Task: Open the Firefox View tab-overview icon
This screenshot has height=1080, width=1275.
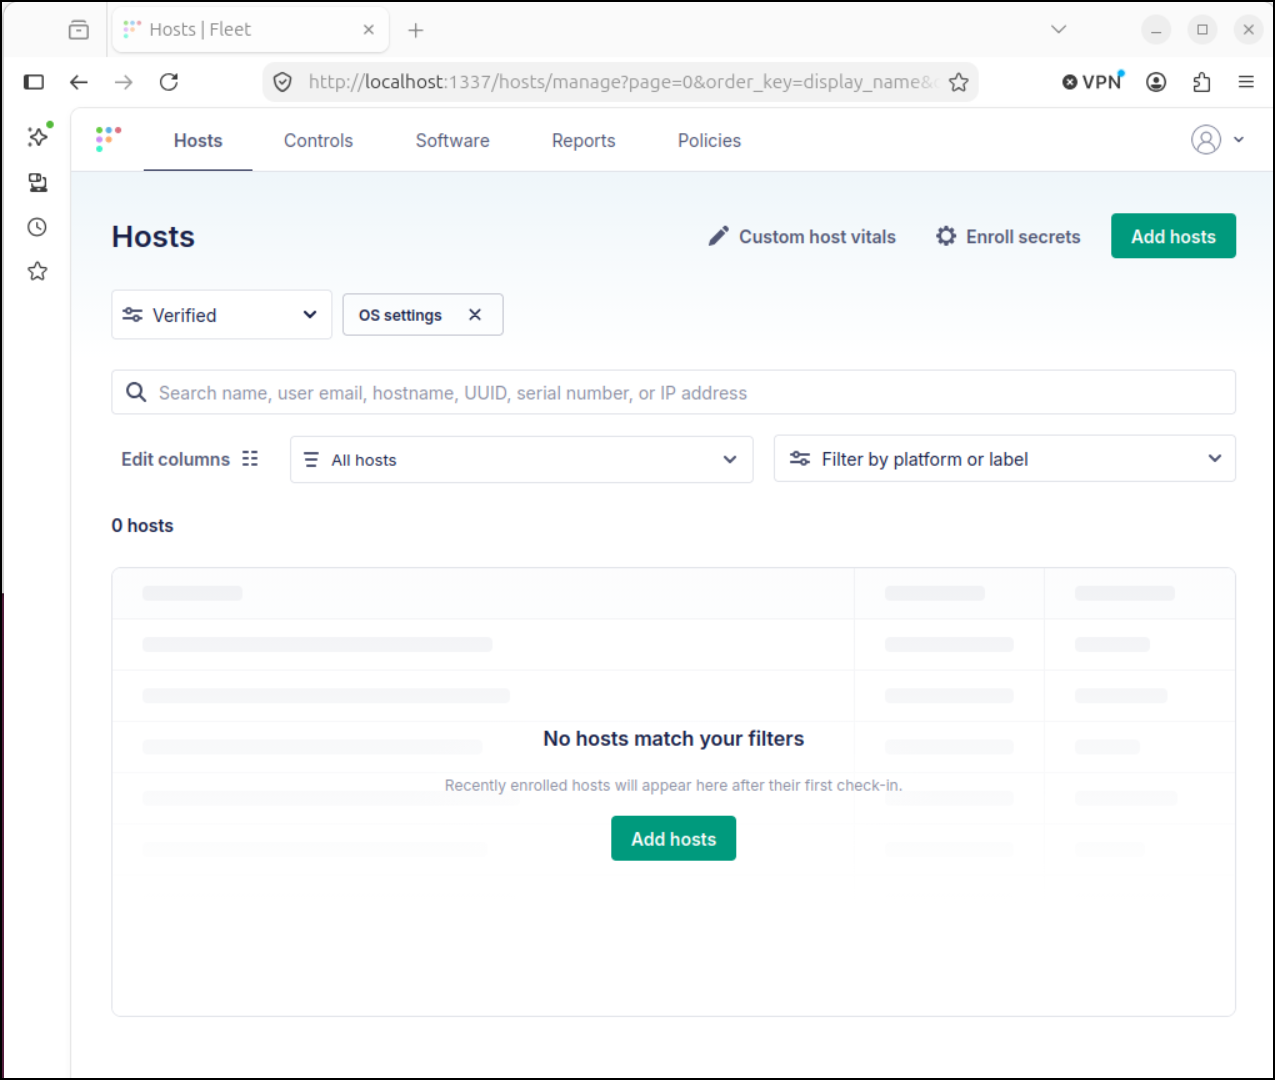Action: [x=79, y=30]
